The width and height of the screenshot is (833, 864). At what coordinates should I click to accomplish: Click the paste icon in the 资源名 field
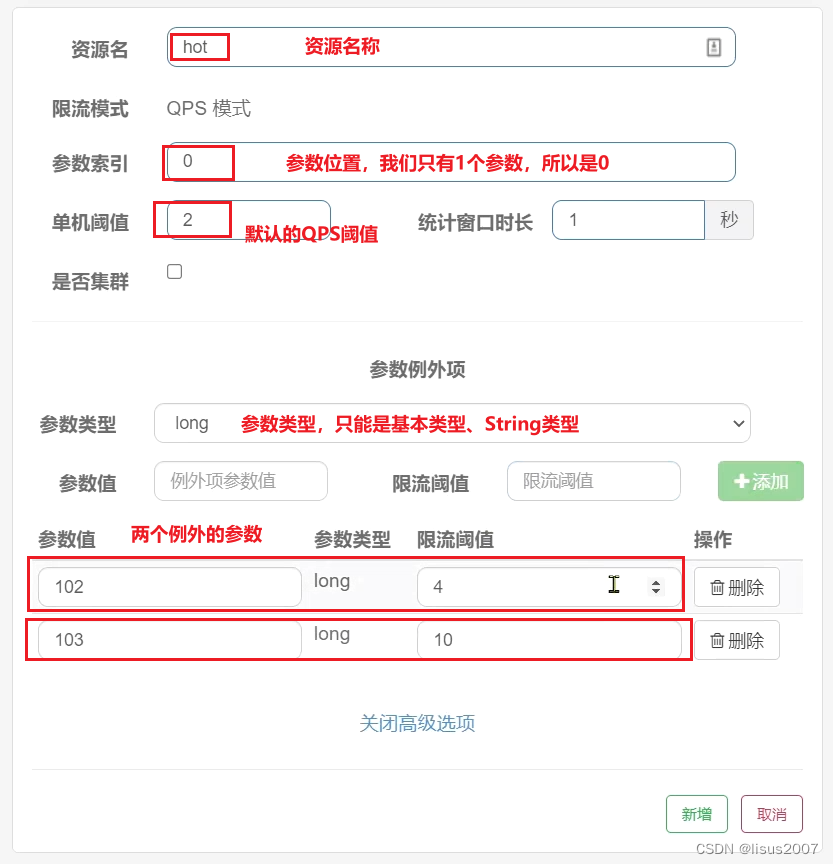[713, 47]
